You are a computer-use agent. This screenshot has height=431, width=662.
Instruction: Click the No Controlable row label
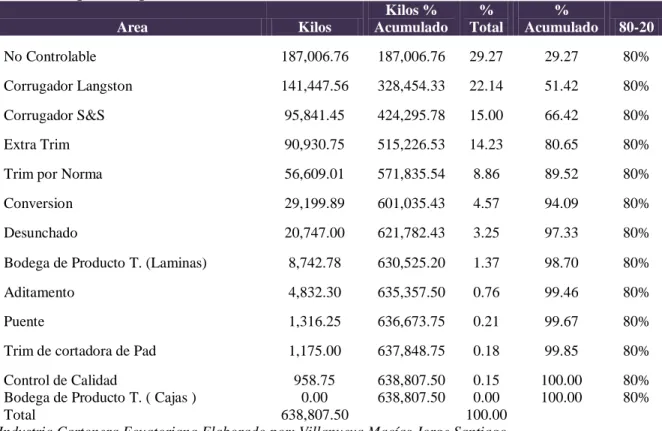(x=50, y=57)
